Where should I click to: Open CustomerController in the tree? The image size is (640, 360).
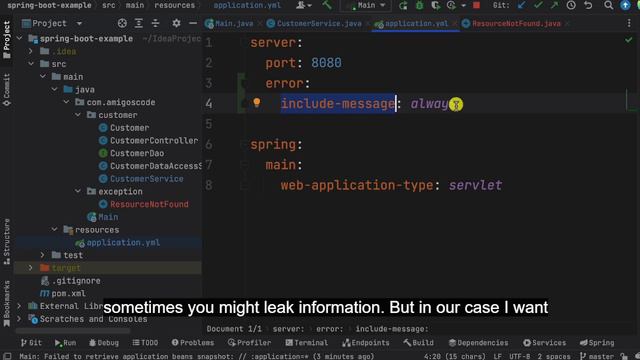(x=149, y=140)
